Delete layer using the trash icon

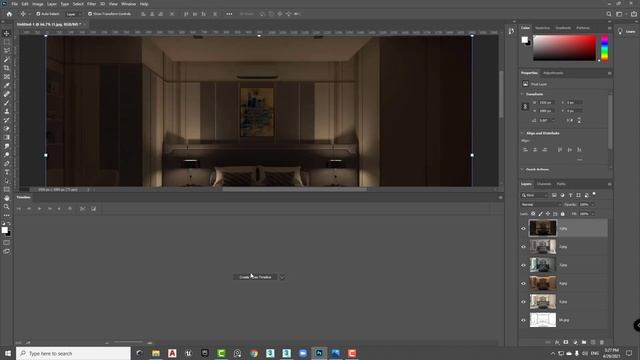coord(602,342)
